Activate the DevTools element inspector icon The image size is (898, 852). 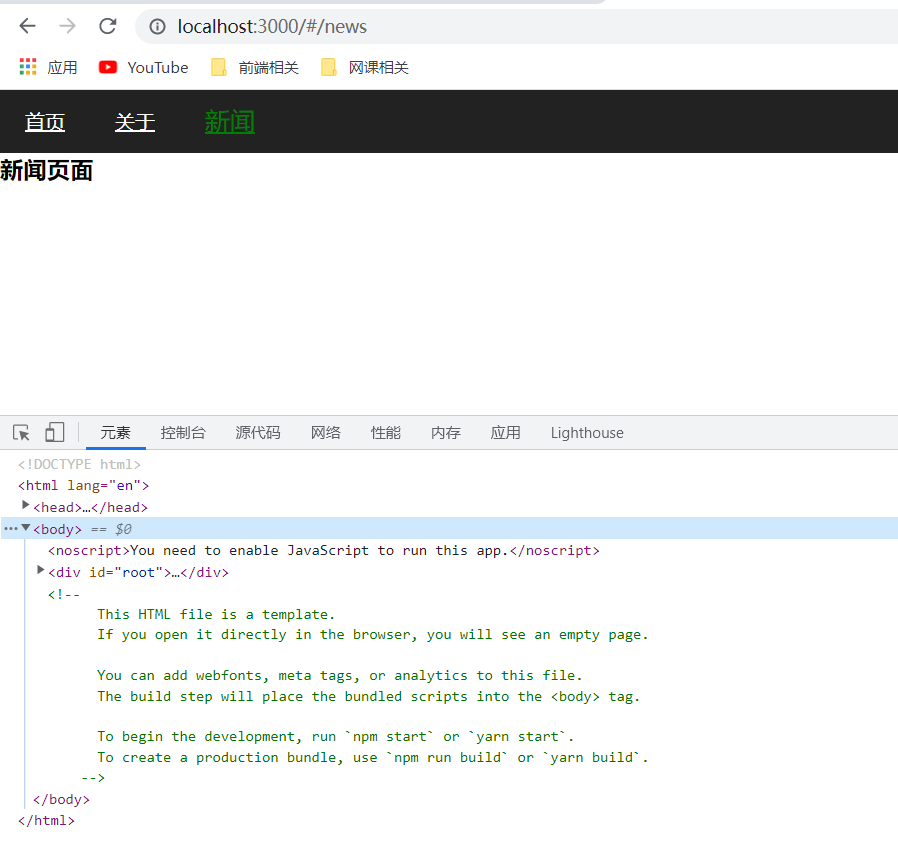click(21, 432)
